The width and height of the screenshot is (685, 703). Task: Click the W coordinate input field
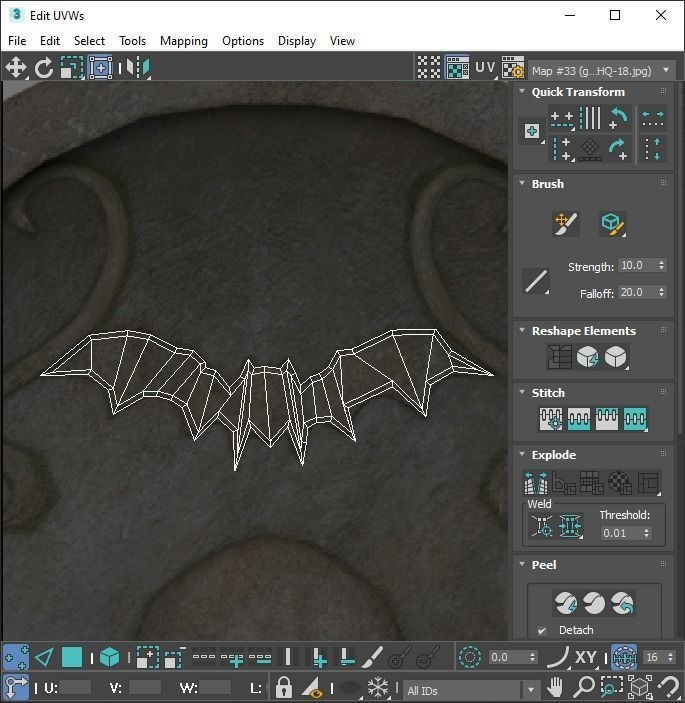215,687
